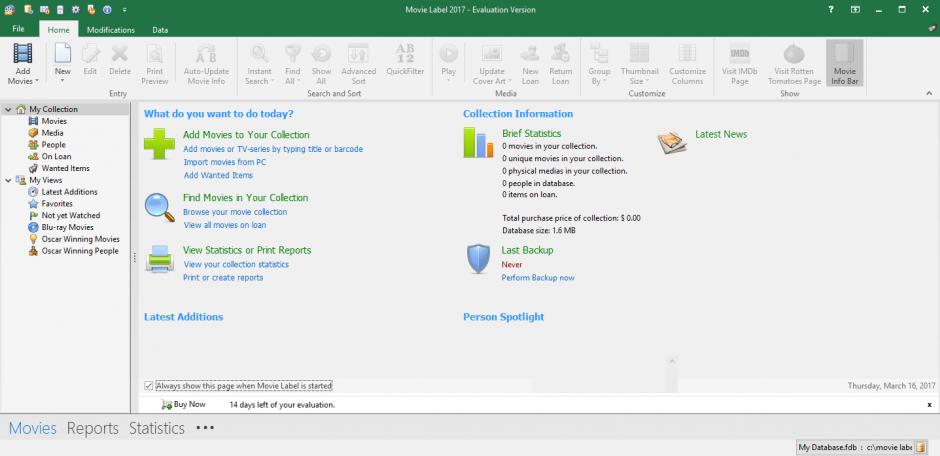The image size is (940, 456).
Task: Open Customize Columns tool
Action: coord(687,64)
